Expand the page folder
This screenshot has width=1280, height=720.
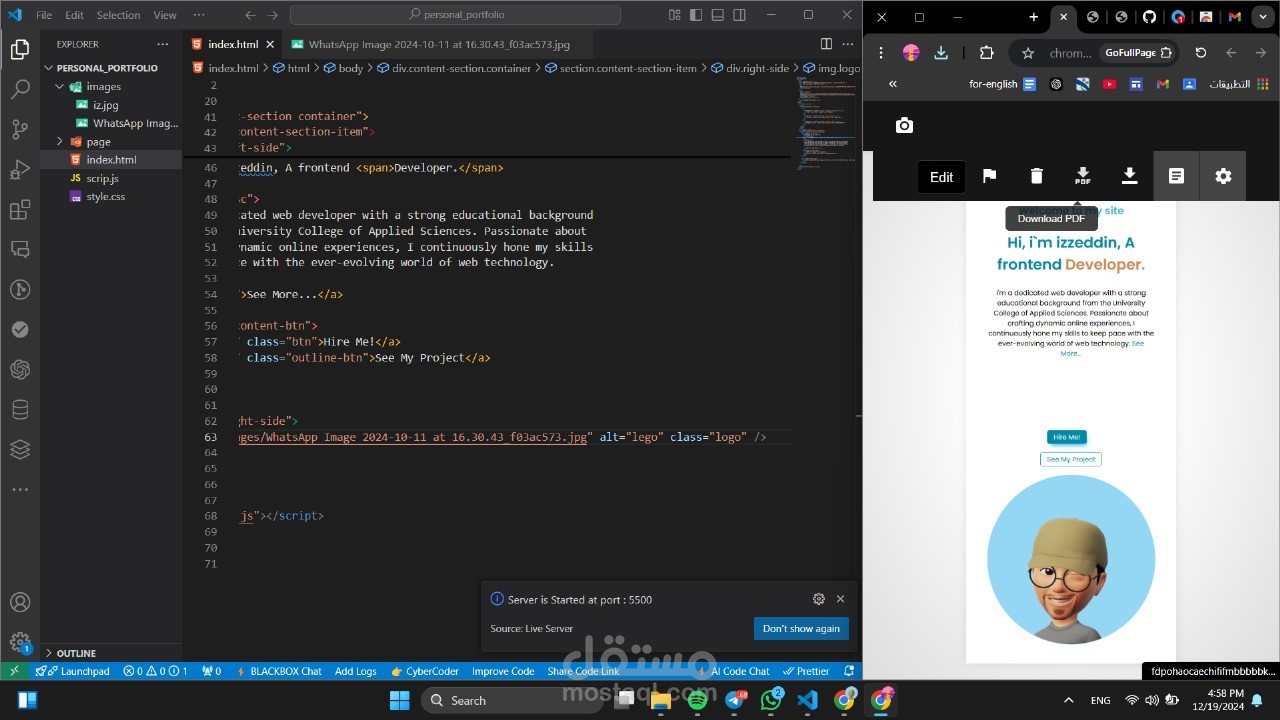pyautogui.click(x=98, y=142)
